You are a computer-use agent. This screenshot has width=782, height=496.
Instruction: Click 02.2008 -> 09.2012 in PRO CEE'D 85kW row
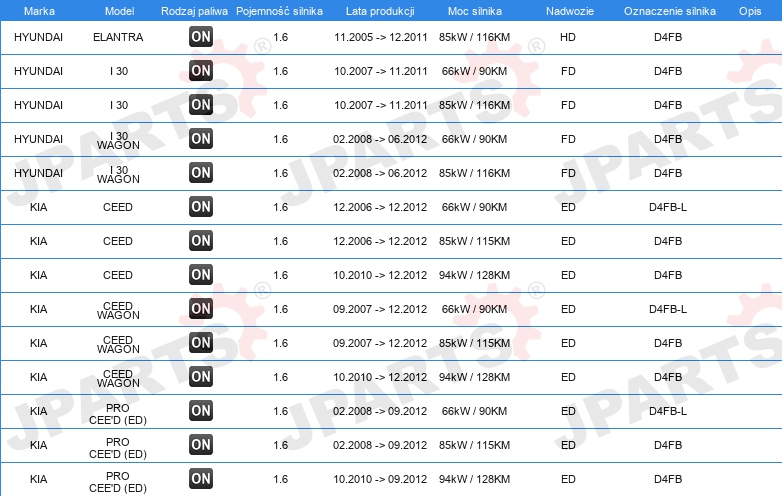[x=380, y=445]
